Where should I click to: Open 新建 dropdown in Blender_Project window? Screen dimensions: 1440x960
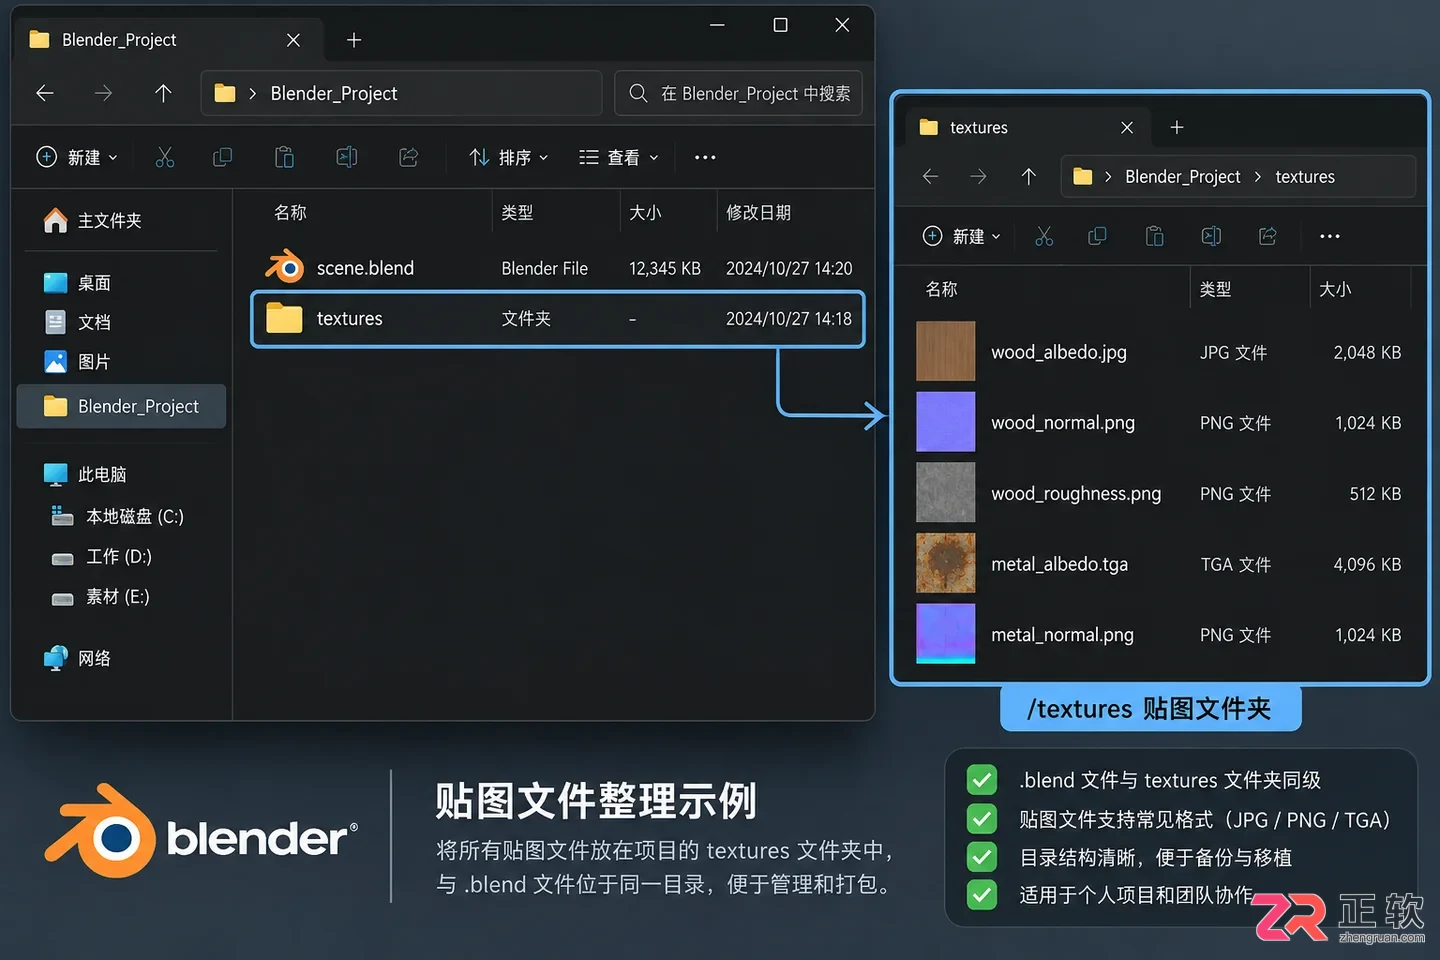[77, 157]
